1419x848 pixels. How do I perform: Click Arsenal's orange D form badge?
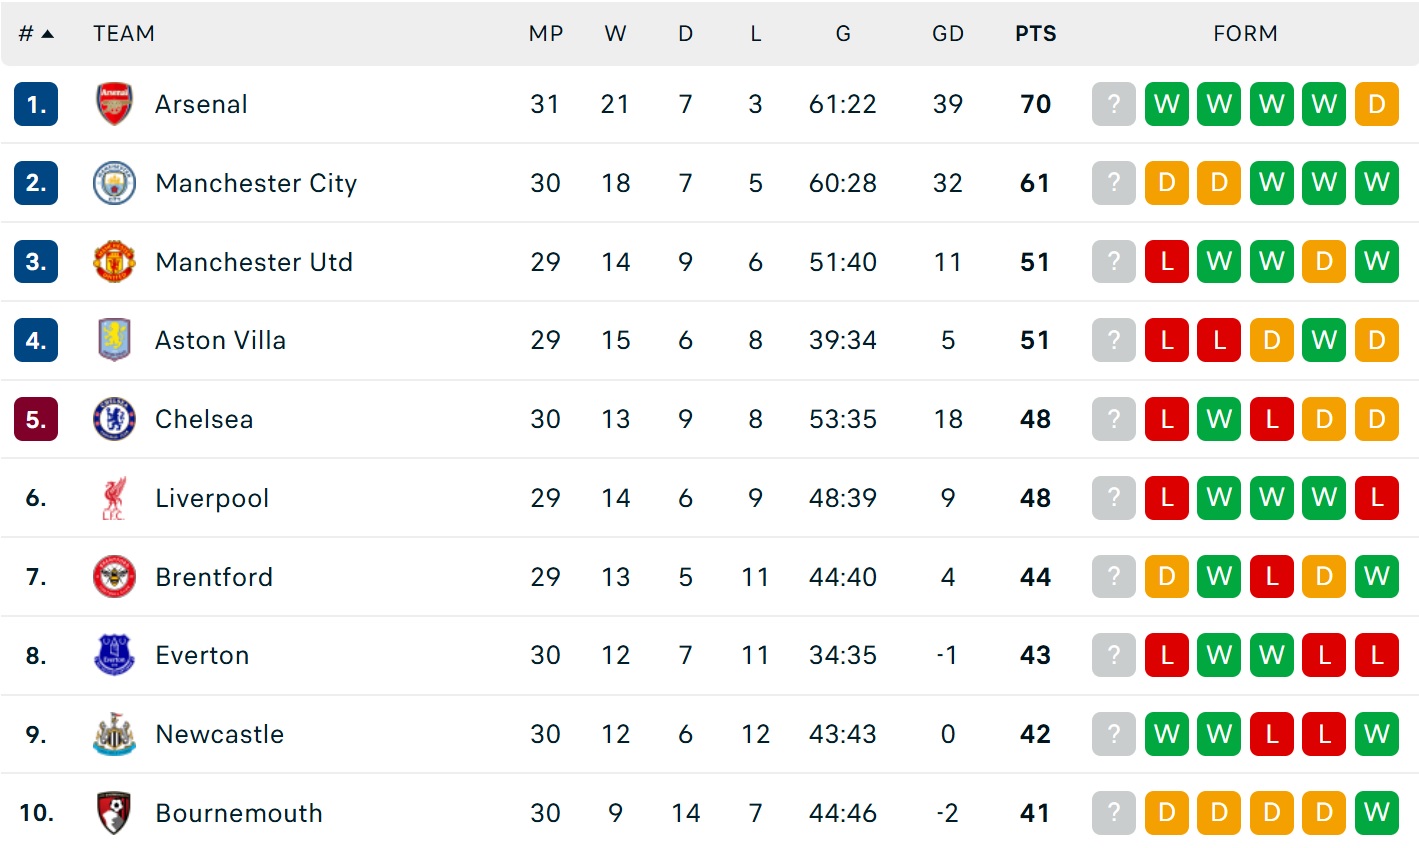[x=1376, y=104]
